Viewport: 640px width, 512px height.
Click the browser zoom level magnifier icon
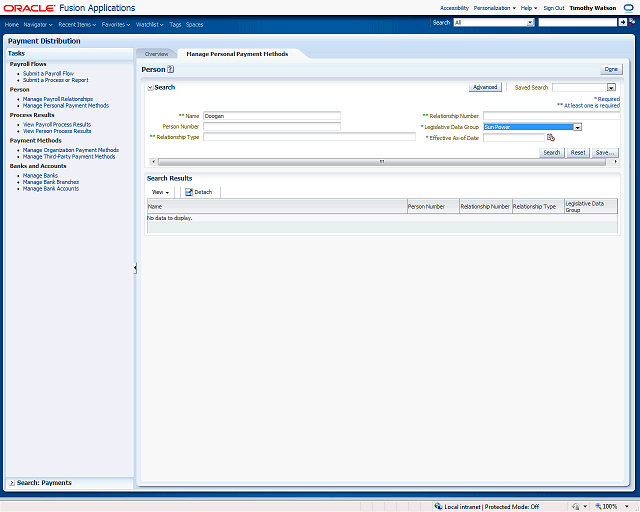597,506
